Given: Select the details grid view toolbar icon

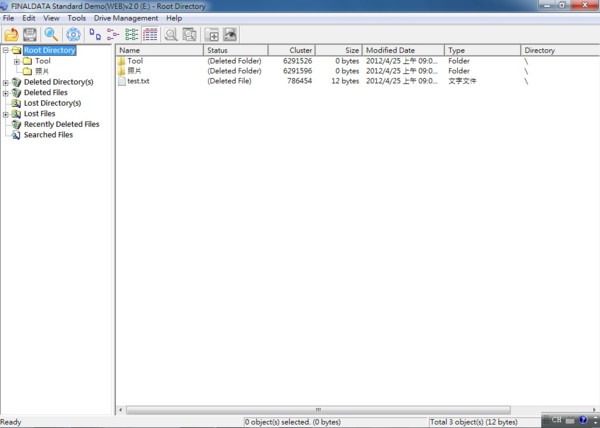Looking at the screenshot, I should [150, 35].
